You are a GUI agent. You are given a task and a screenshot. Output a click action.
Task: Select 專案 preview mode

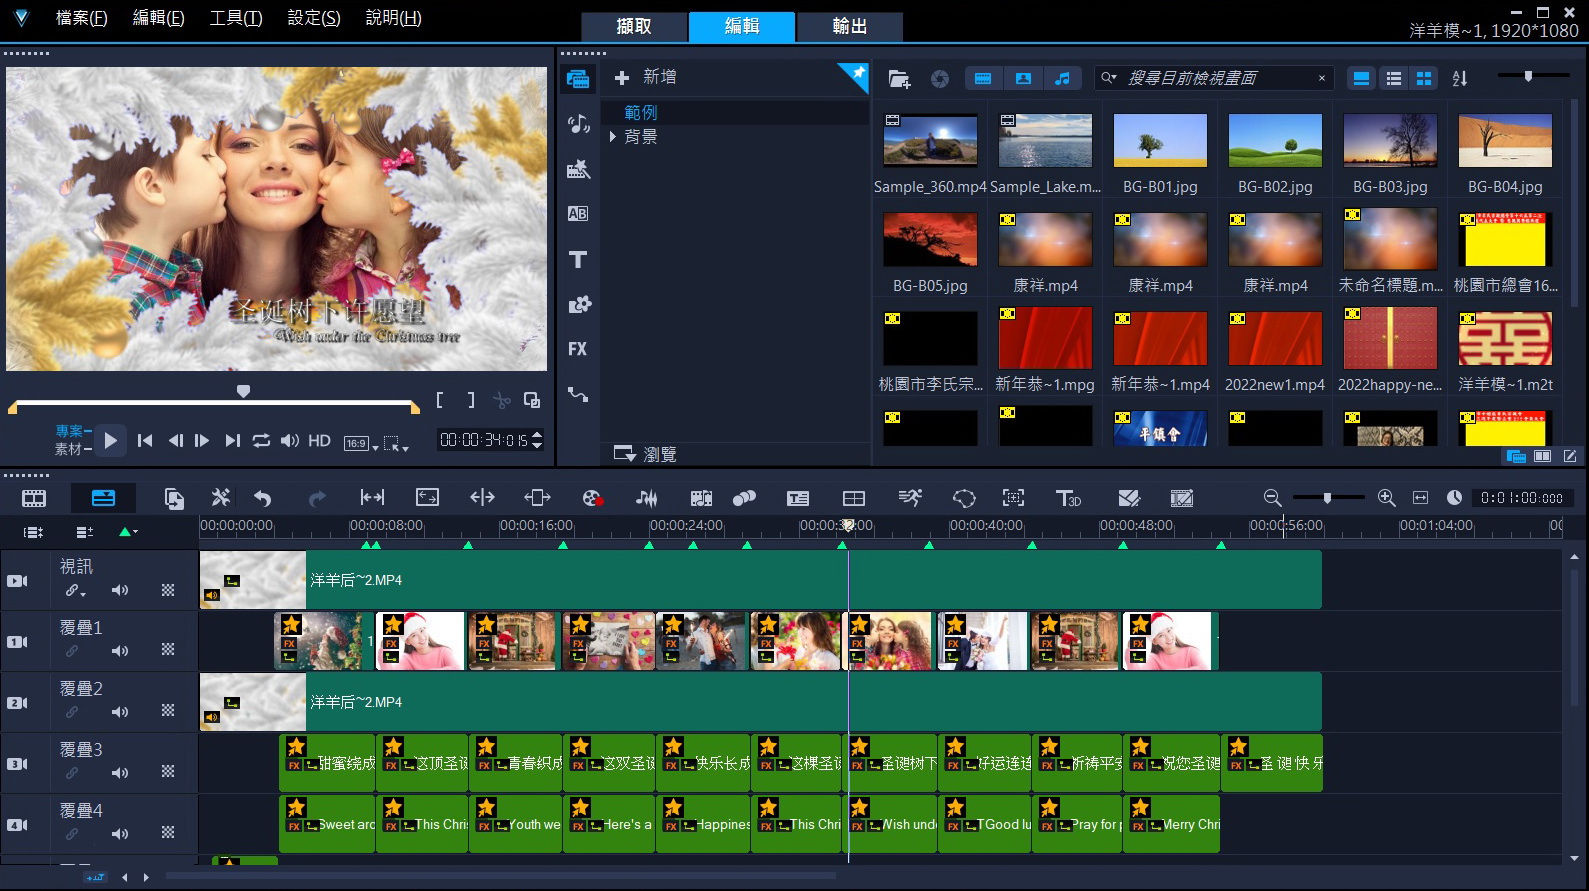[69, 431]
